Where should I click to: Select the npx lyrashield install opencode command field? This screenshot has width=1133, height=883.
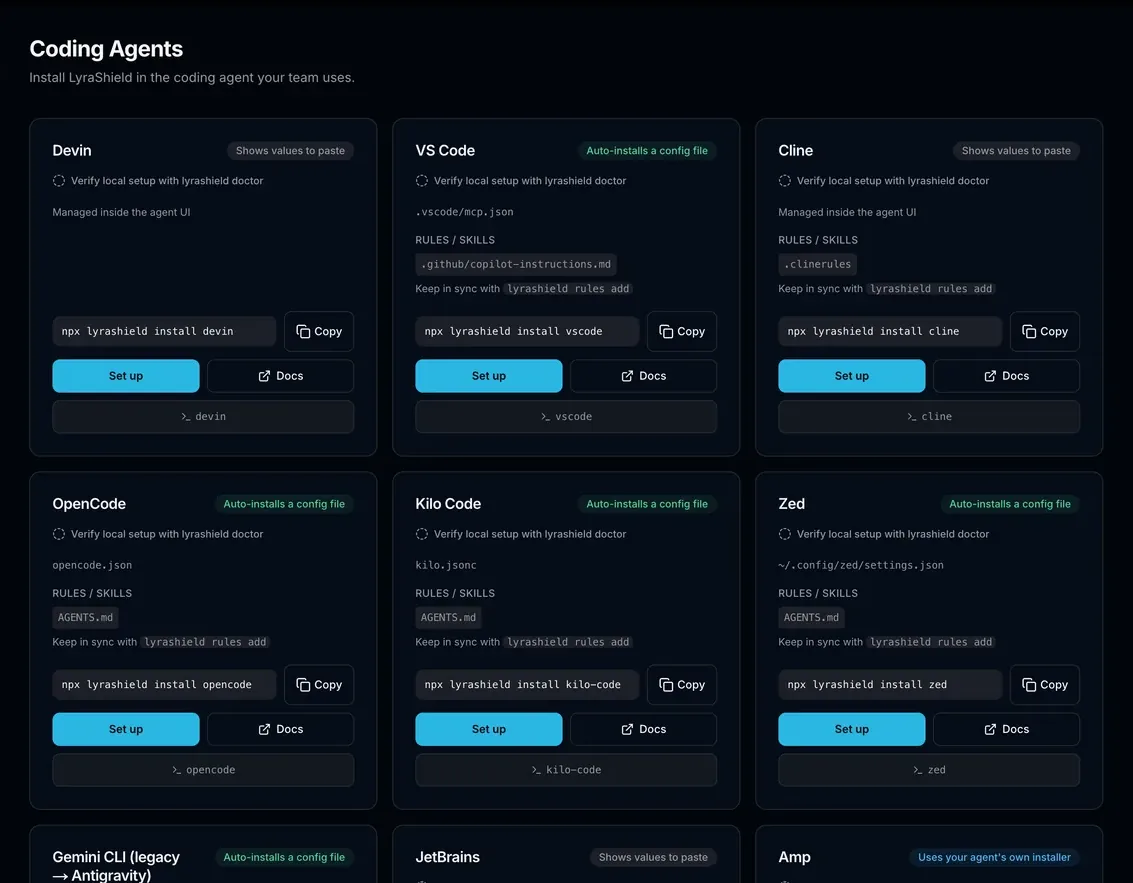(x=164, y=684)
